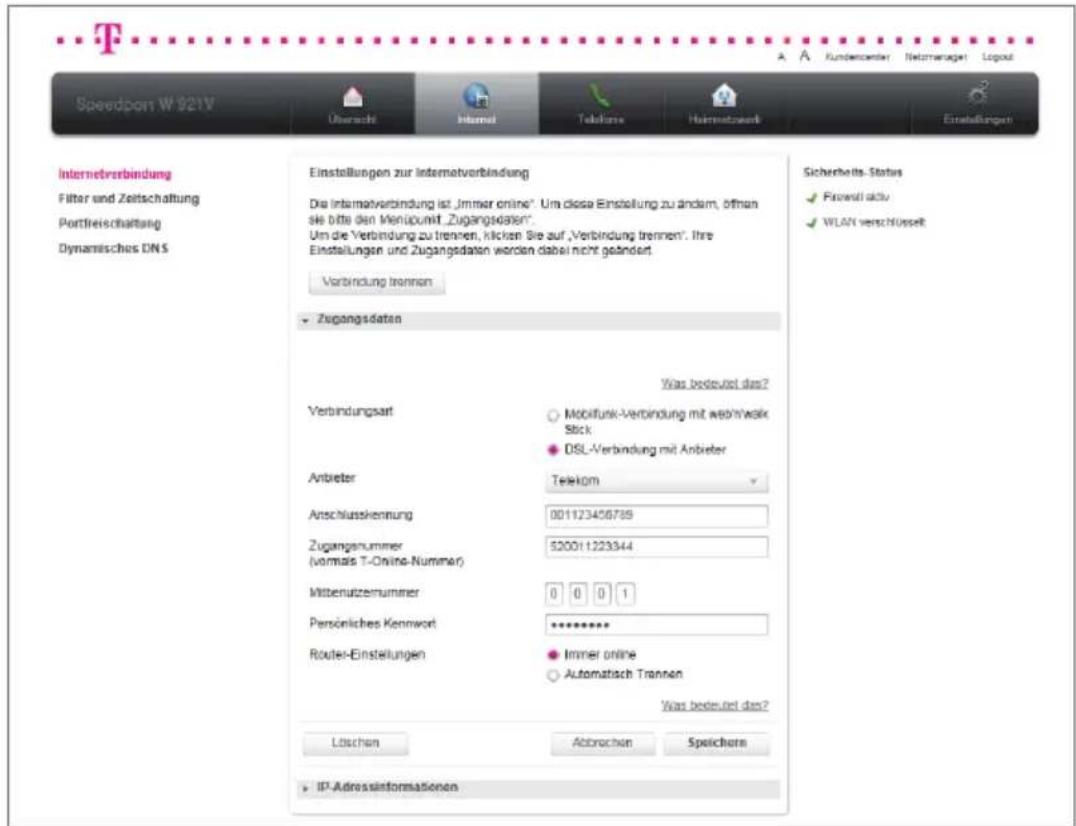Open the Anbieter Telekom dropdown
This screenshot has height=826, width=1076.
point(657,481)
